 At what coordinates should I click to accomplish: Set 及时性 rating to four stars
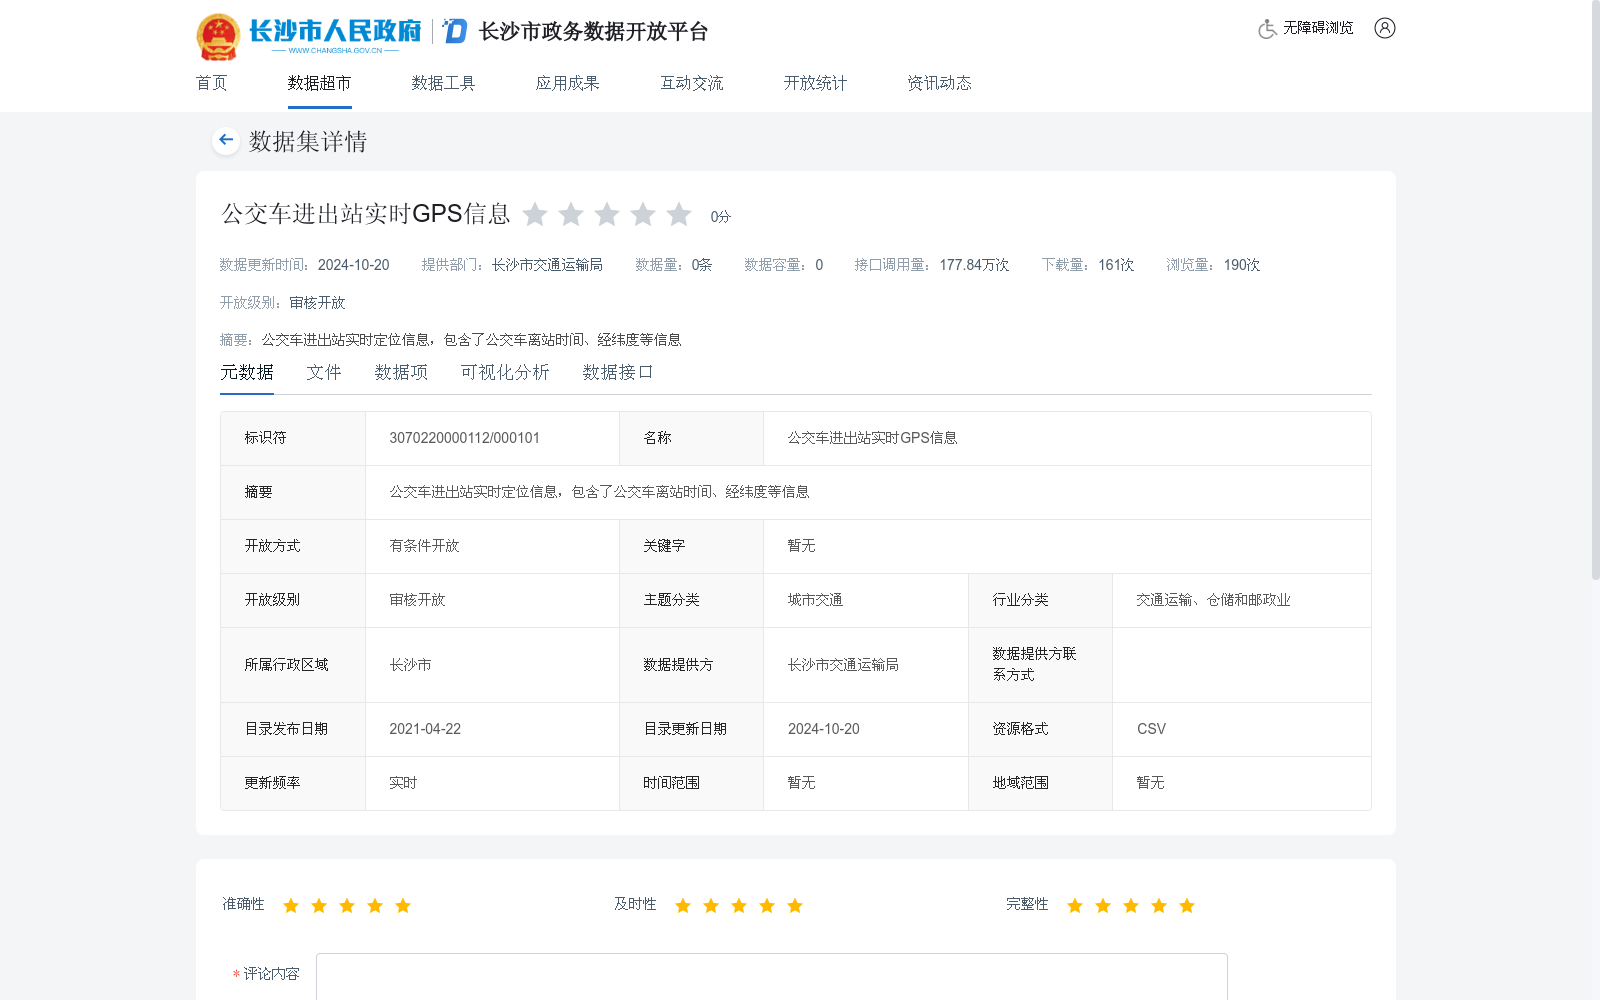pyautogui.click(x=767, y=905)
